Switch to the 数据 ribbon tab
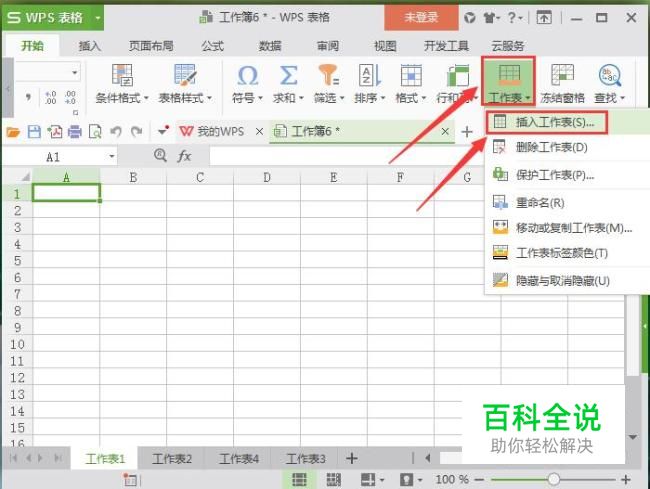Image resolution: width=650 pixels, height=489 pixels. [270, 46]
